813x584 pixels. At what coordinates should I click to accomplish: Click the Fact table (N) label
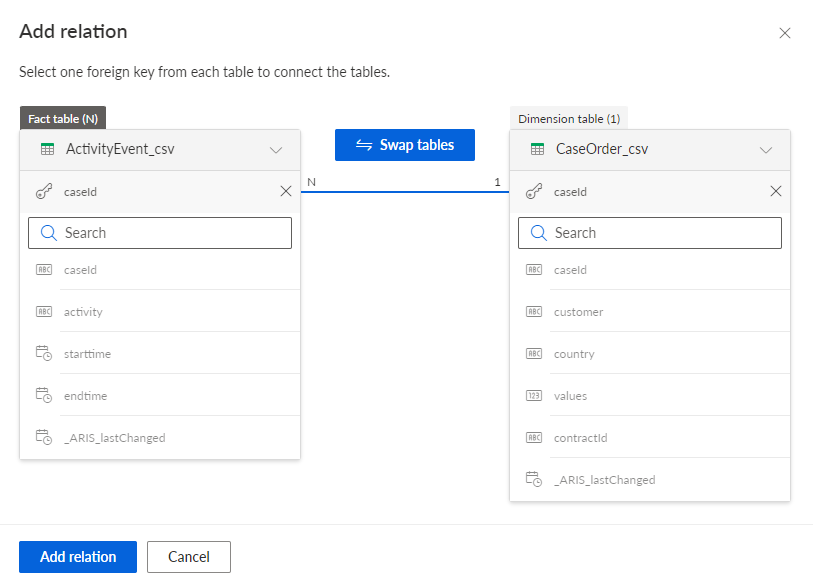[x=63, y=119]
